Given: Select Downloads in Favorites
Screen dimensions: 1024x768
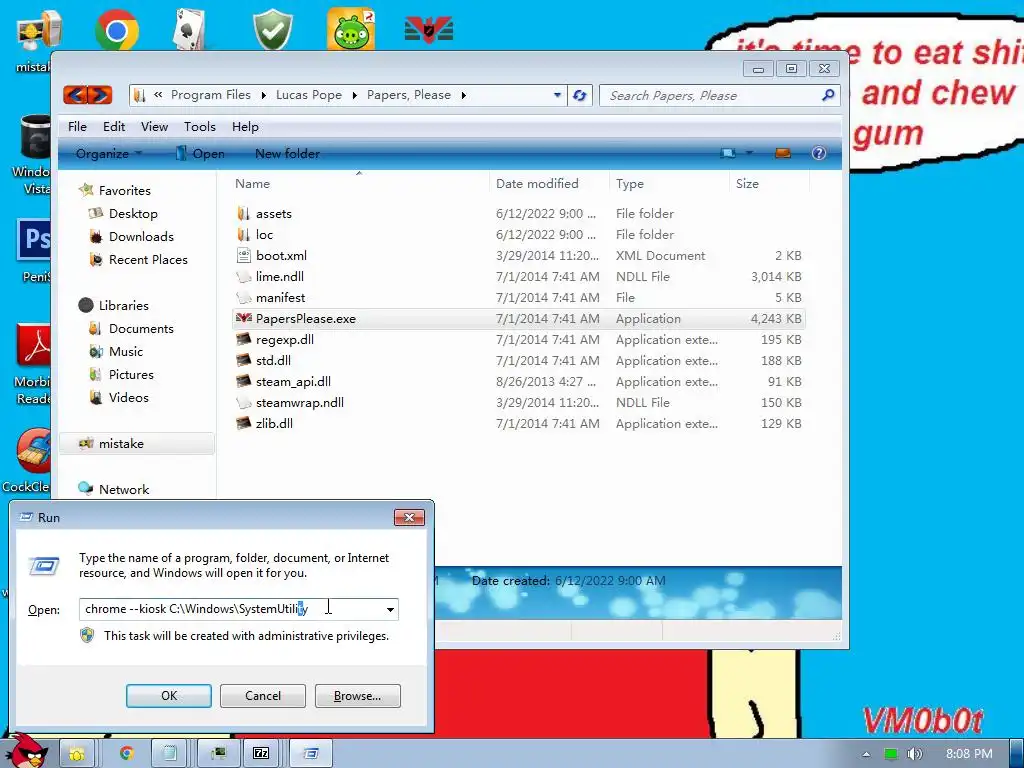Looking at the screenshot, I should point(141,236).
